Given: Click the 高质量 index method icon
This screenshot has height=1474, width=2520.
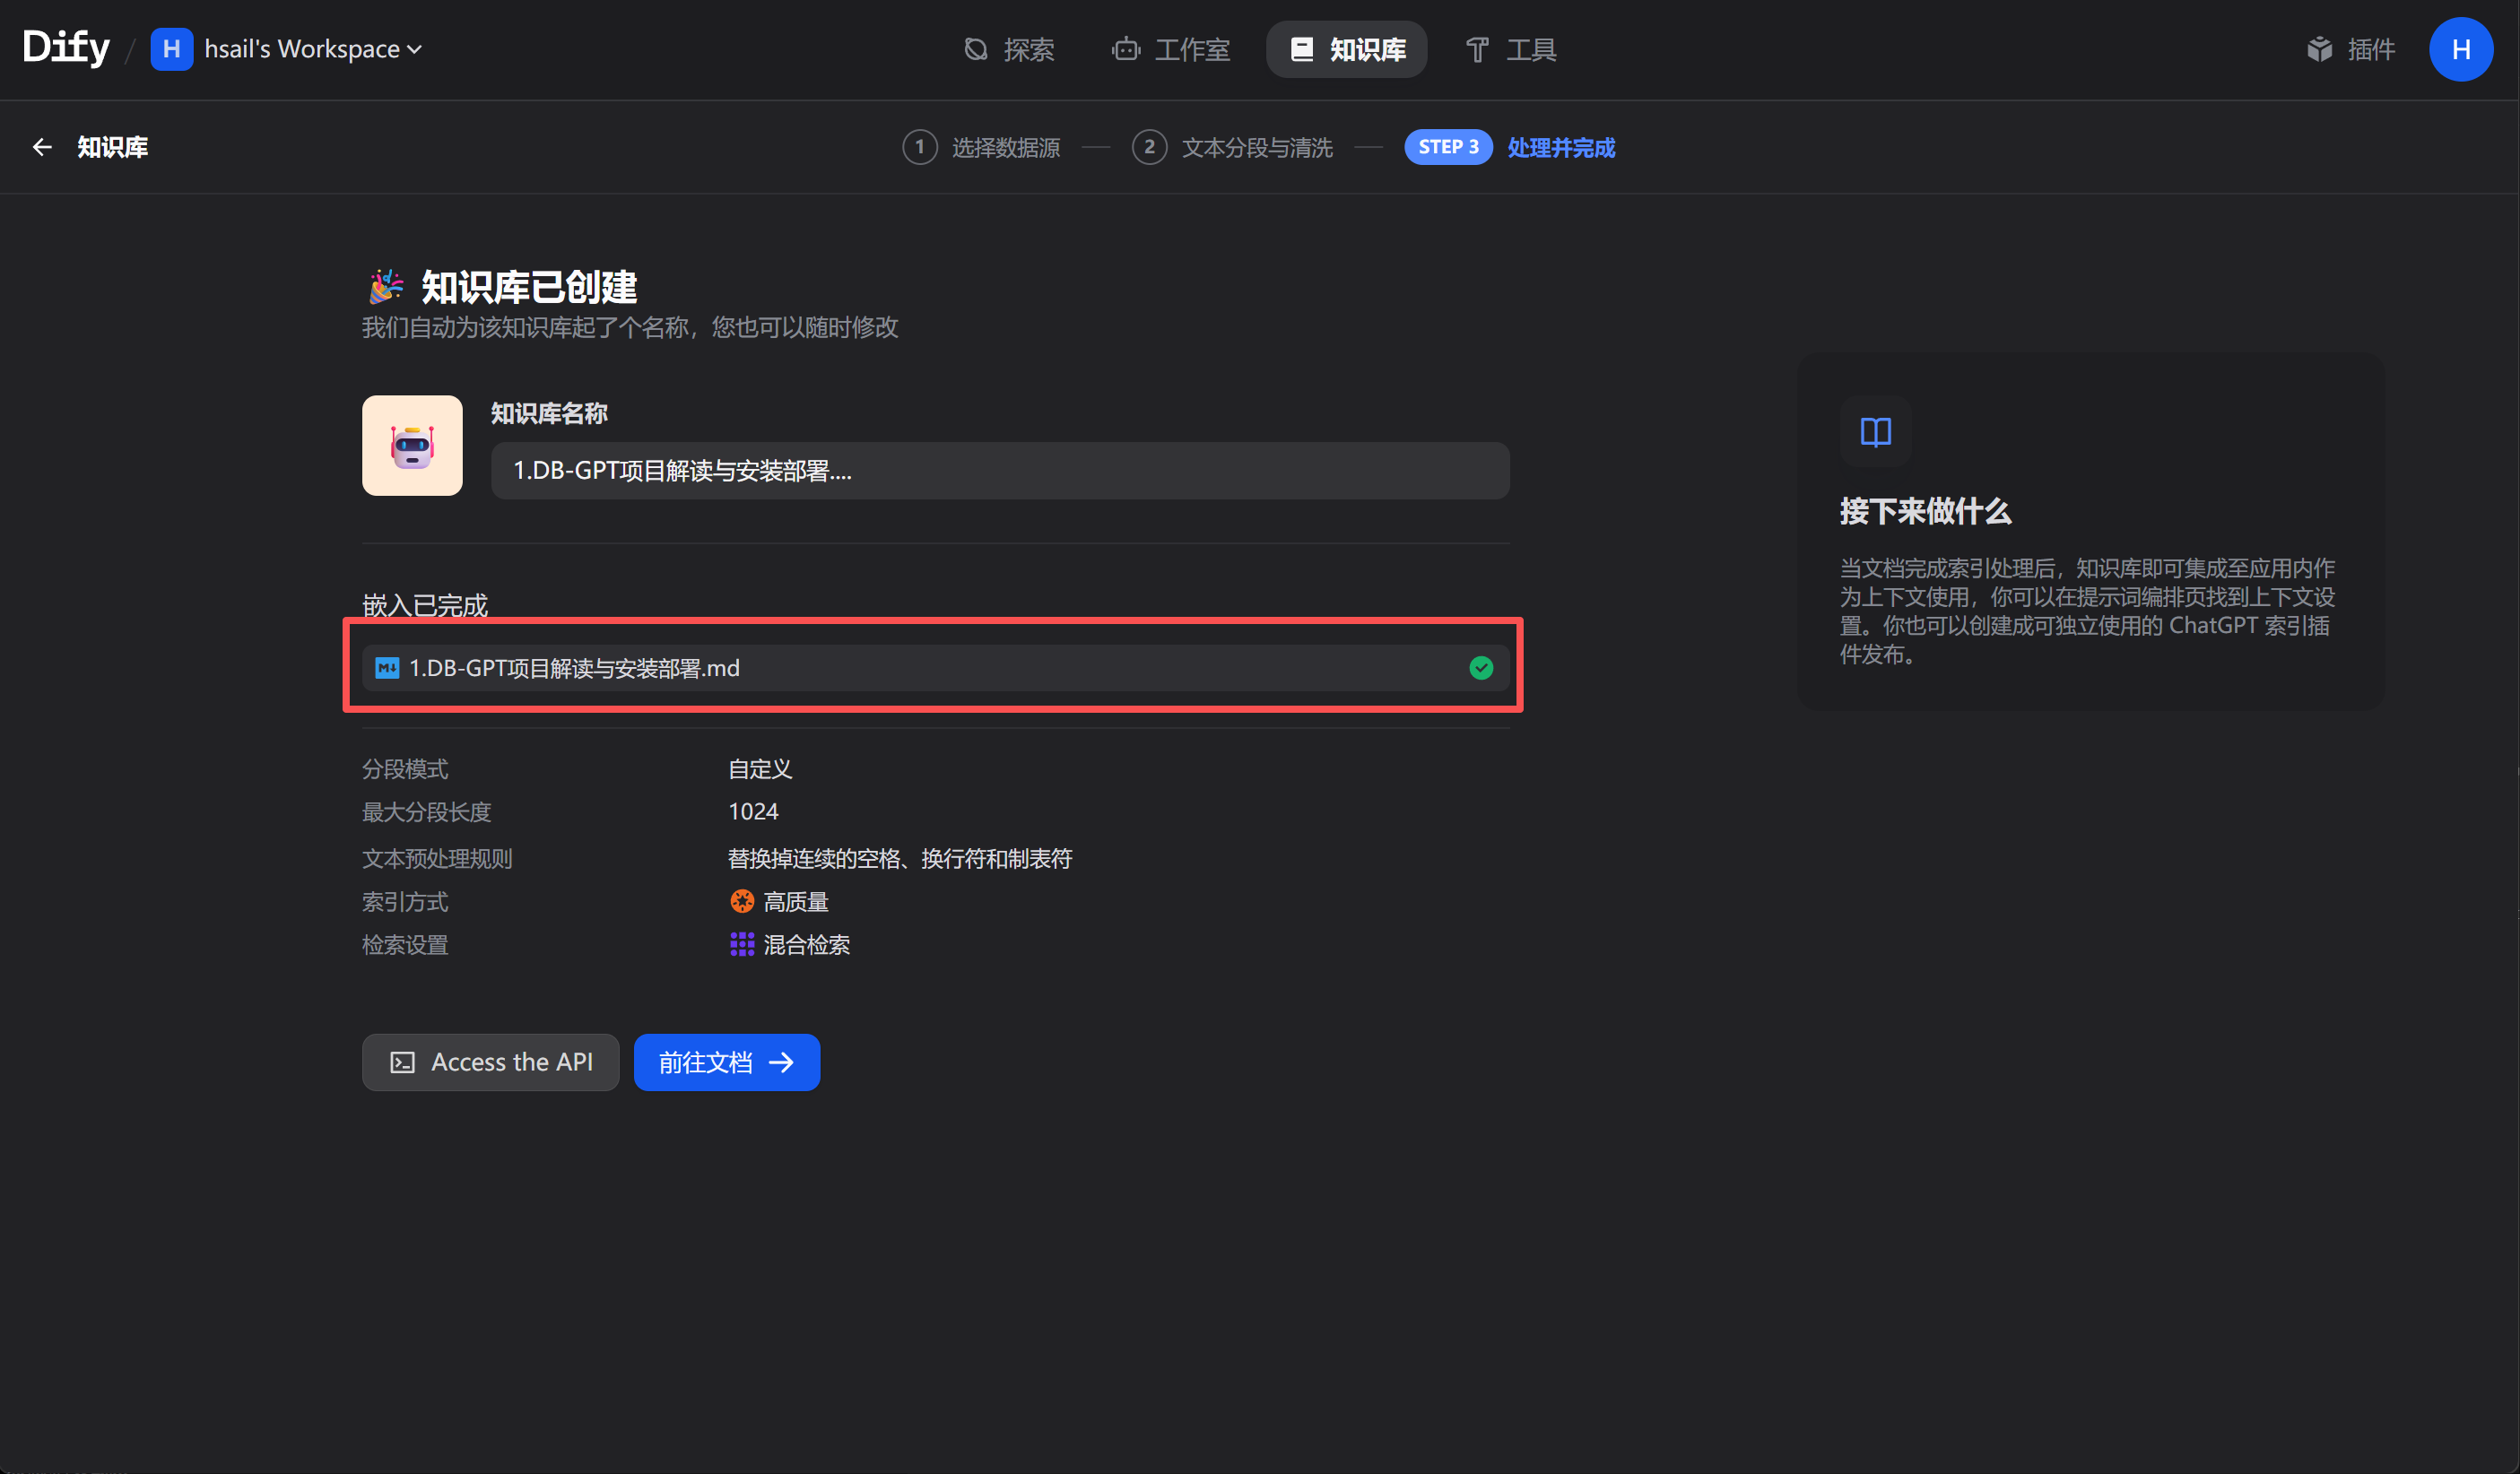Looking at the screenshot, I should (742, 901).
